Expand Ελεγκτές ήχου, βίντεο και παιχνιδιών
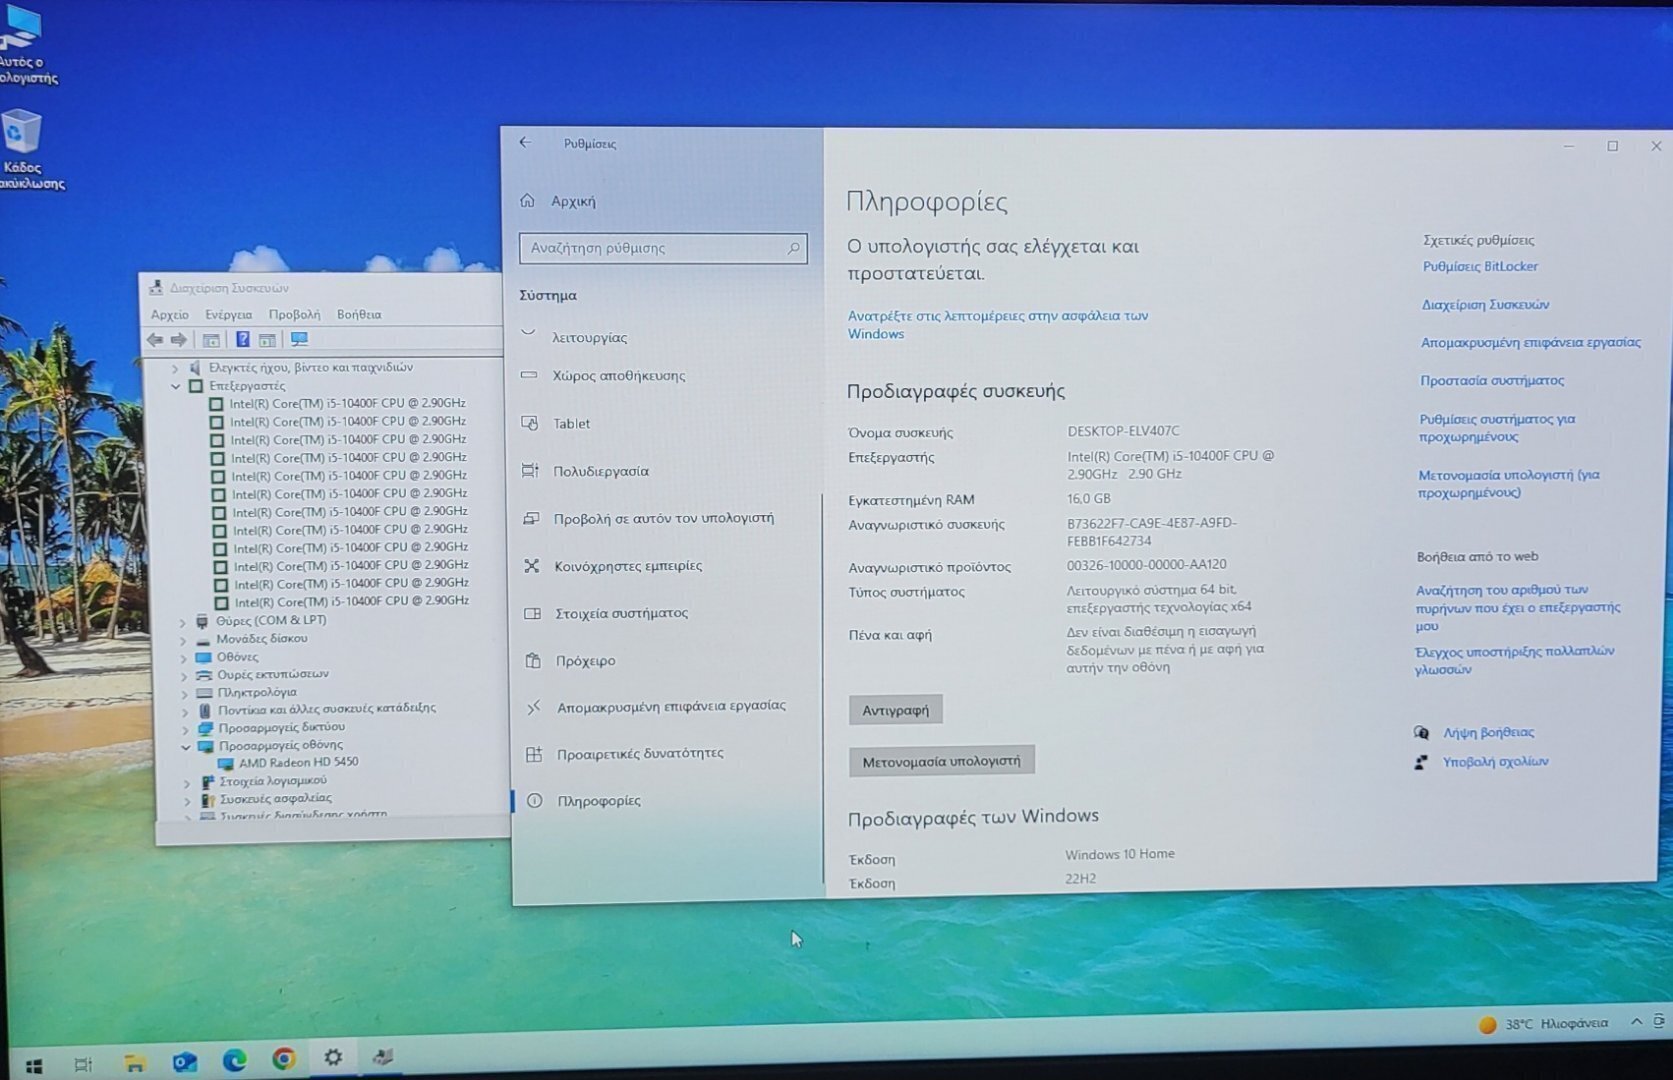The width and height of the screenshot is (1673, 1080). point(175,368)
